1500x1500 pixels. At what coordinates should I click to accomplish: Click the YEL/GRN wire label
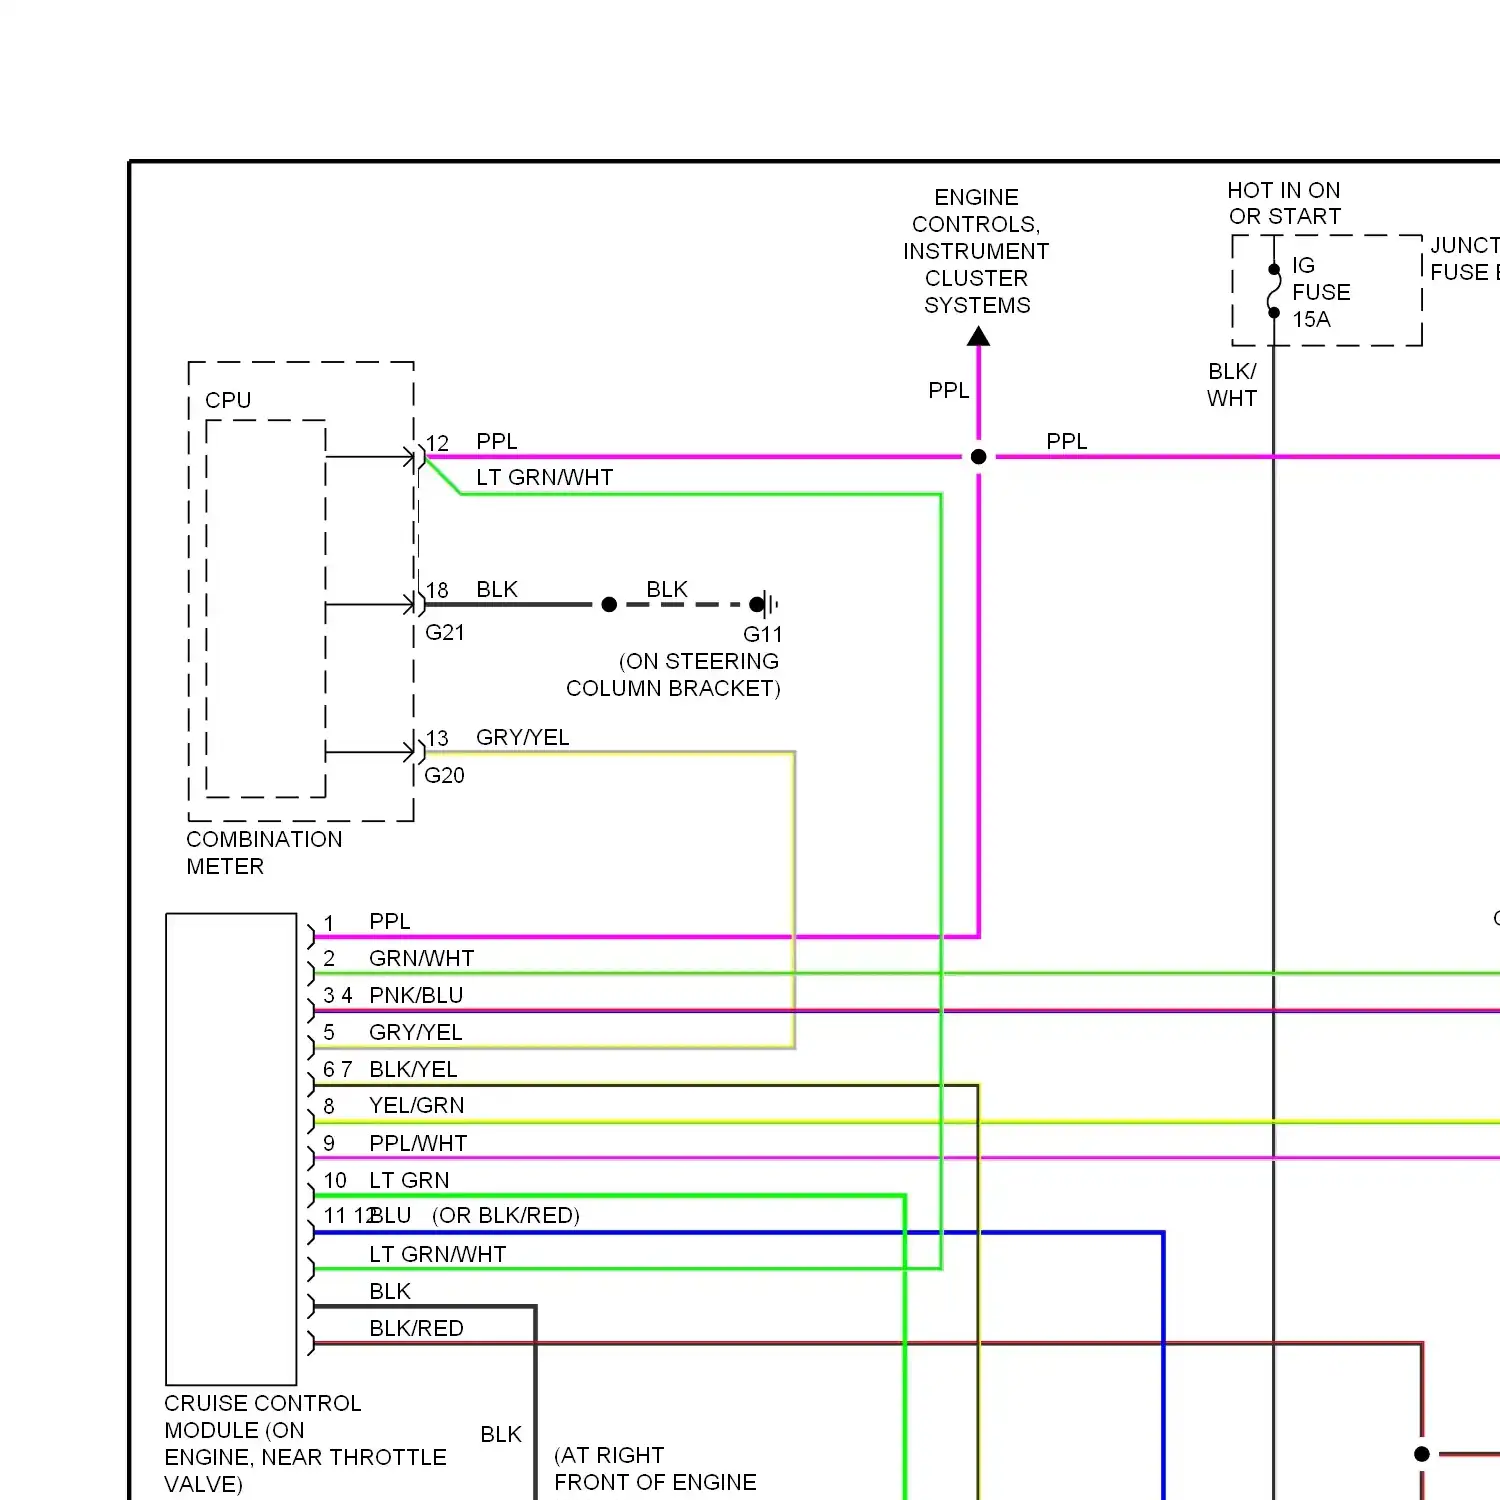416,1105
